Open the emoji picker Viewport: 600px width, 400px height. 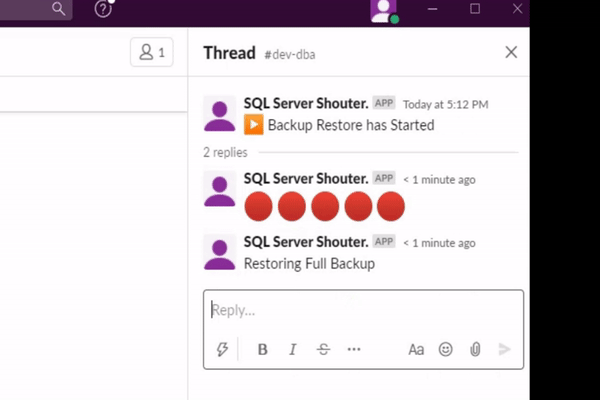click(446, 349)
